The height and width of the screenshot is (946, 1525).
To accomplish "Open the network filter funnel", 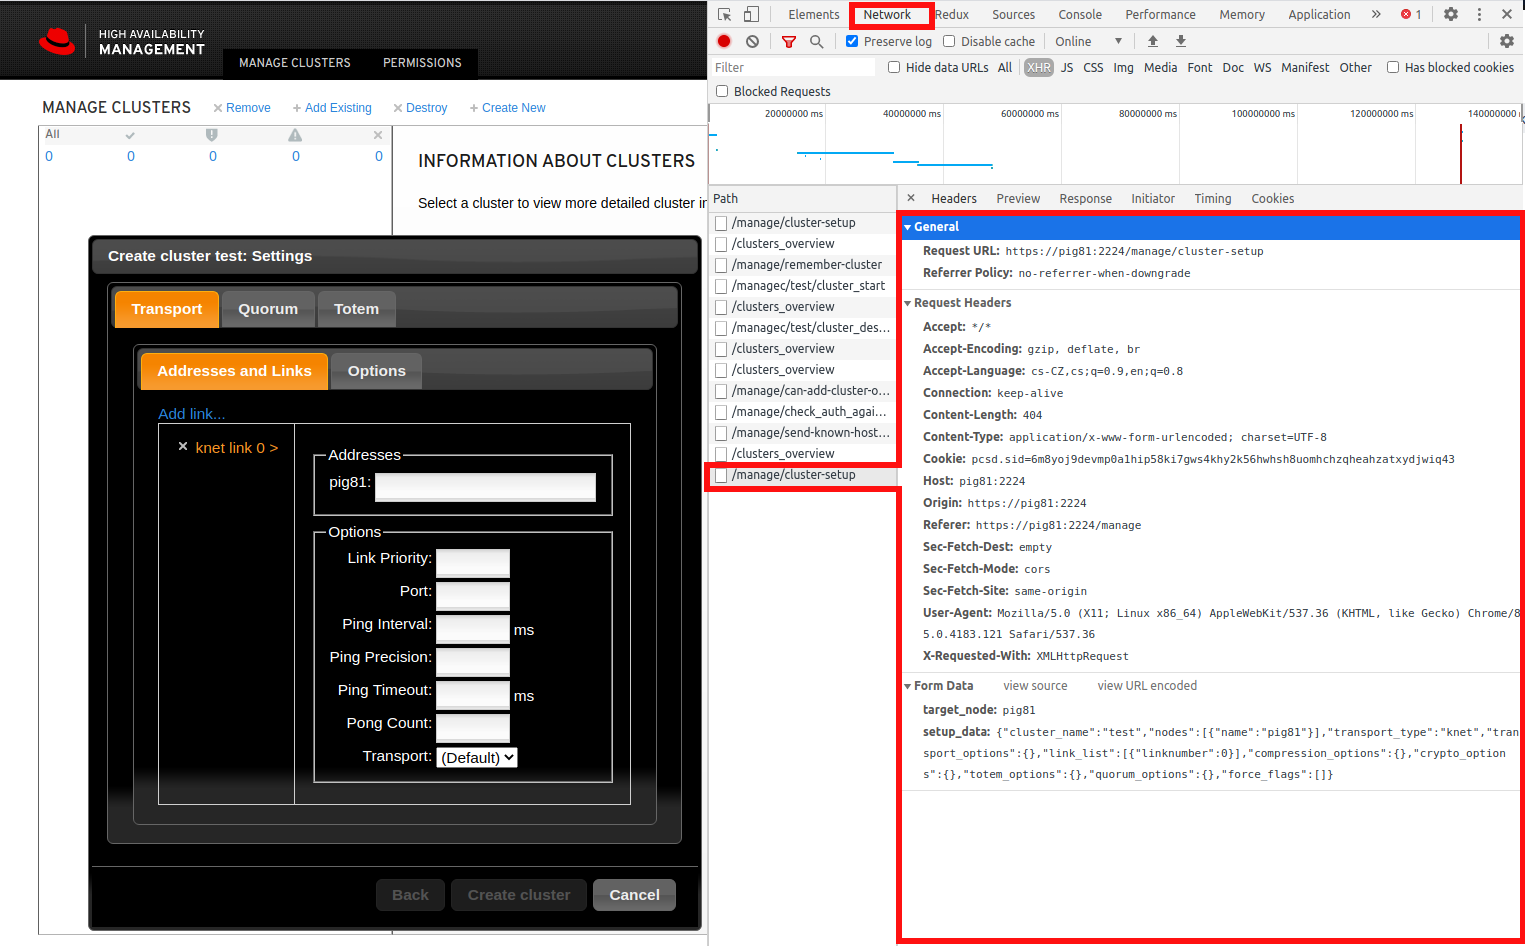I will (789, 41).
